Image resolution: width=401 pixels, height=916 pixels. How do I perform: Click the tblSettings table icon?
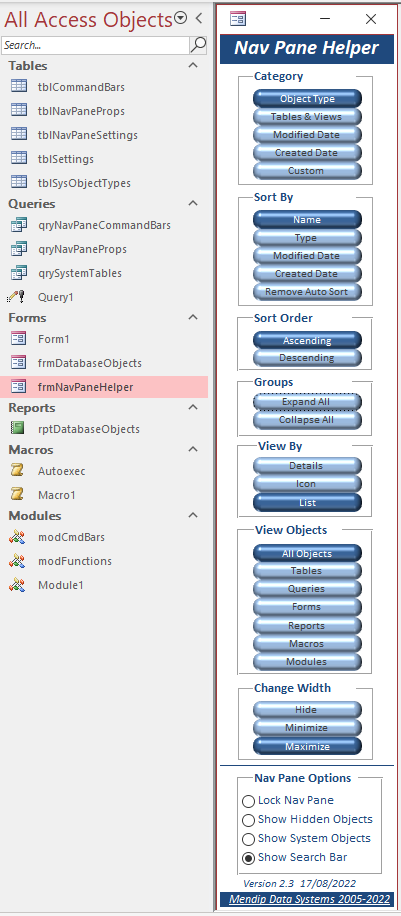tap(19, 158)
